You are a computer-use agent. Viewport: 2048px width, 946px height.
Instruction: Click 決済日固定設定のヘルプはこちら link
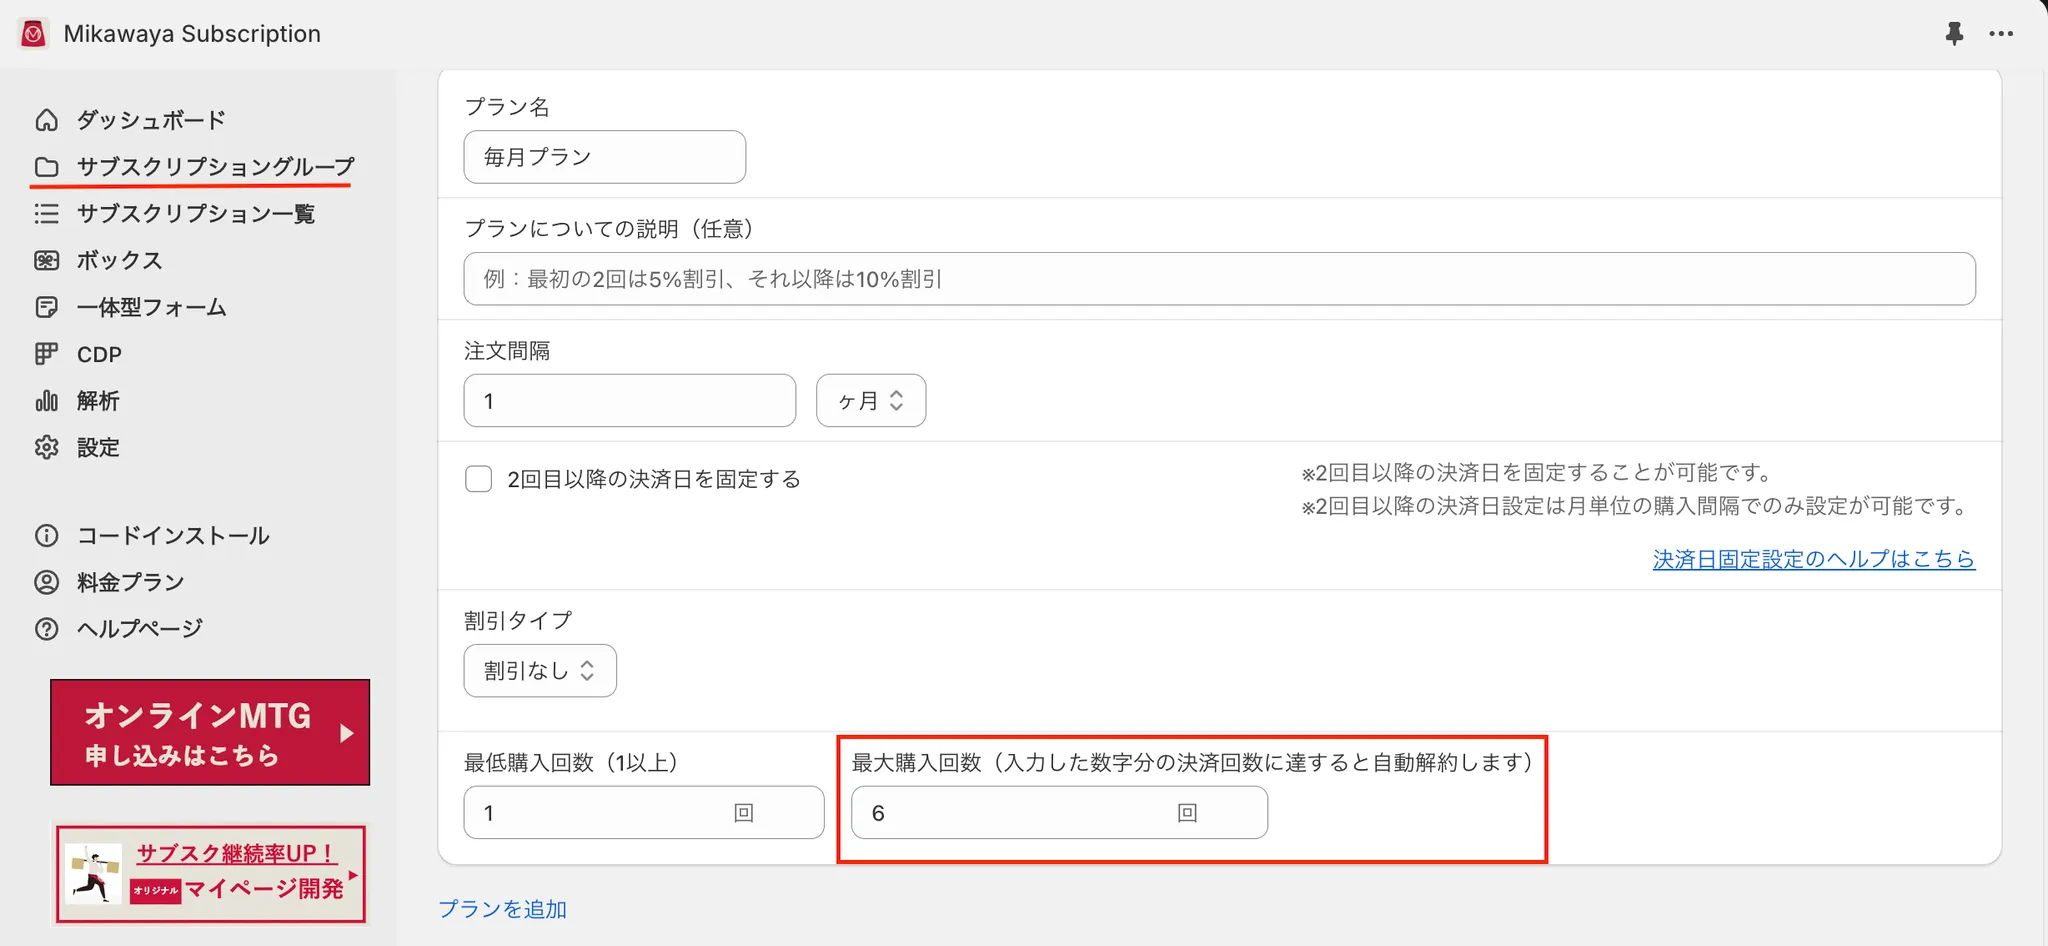coord(1814,559)
